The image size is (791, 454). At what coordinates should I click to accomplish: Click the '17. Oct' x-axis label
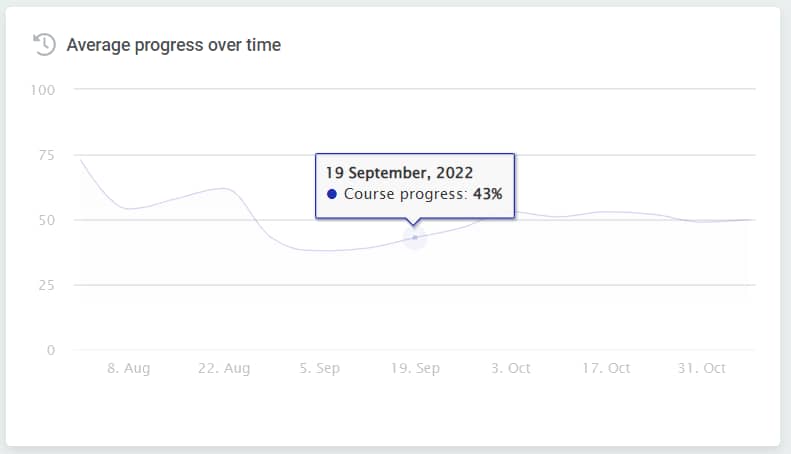click(x=606, y=368)
